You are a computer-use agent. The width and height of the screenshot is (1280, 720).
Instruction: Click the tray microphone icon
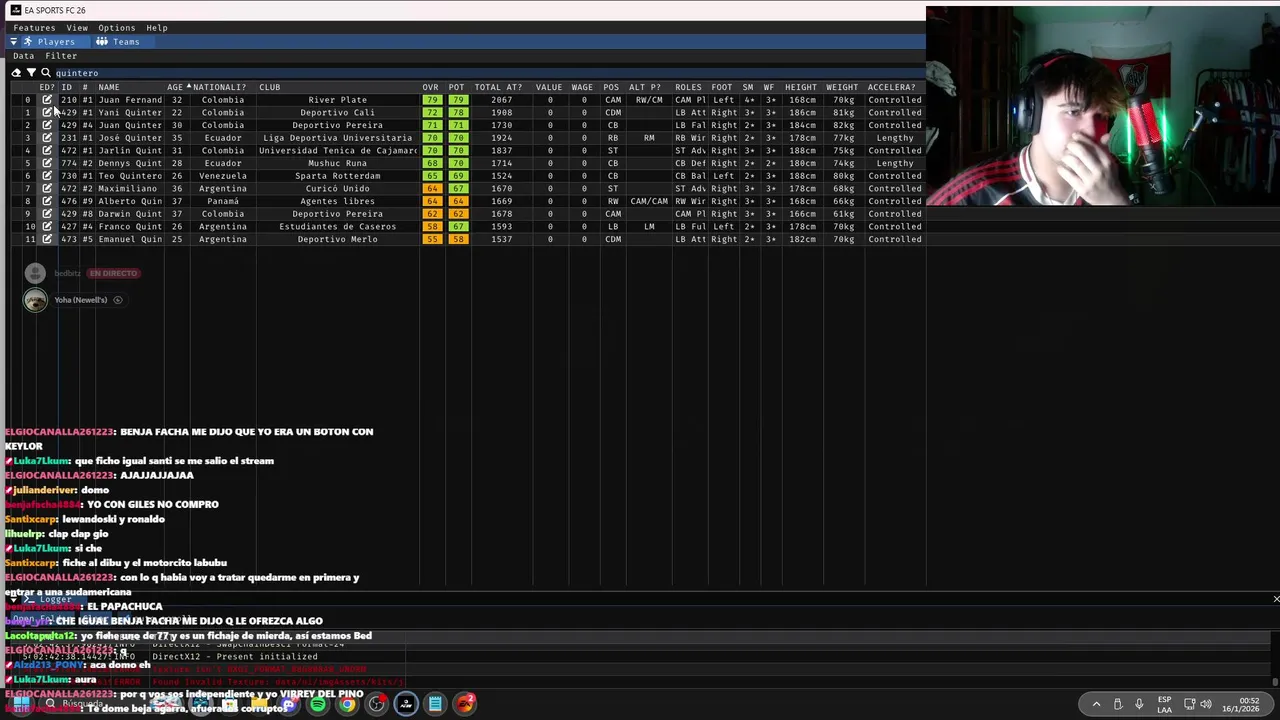(x=1139, y=704)
